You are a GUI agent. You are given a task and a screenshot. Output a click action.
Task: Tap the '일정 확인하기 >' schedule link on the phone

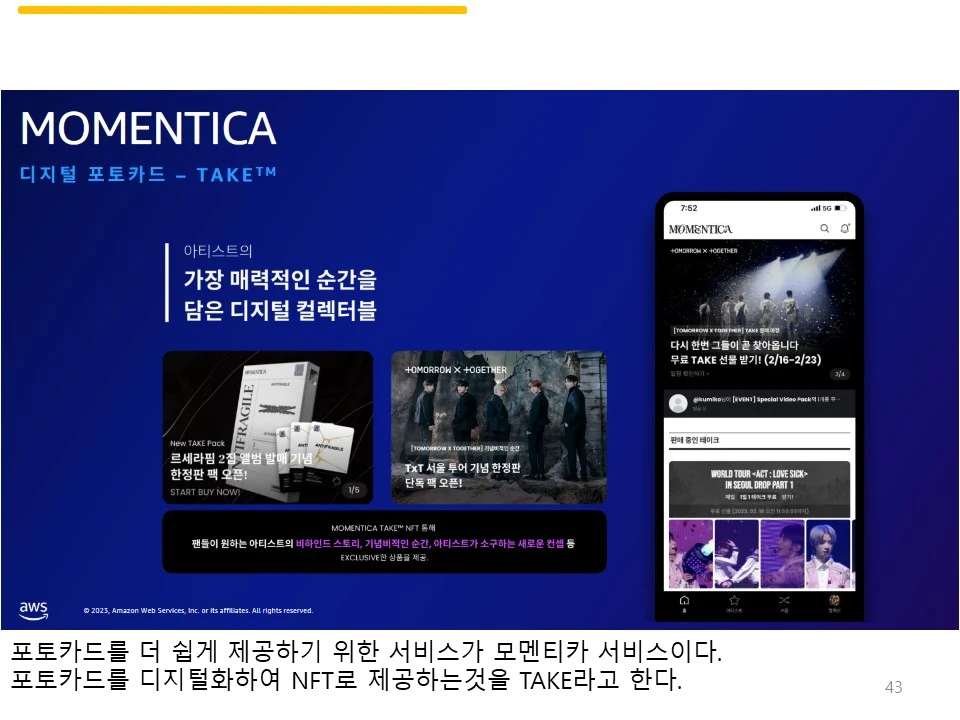click(690, 373)
